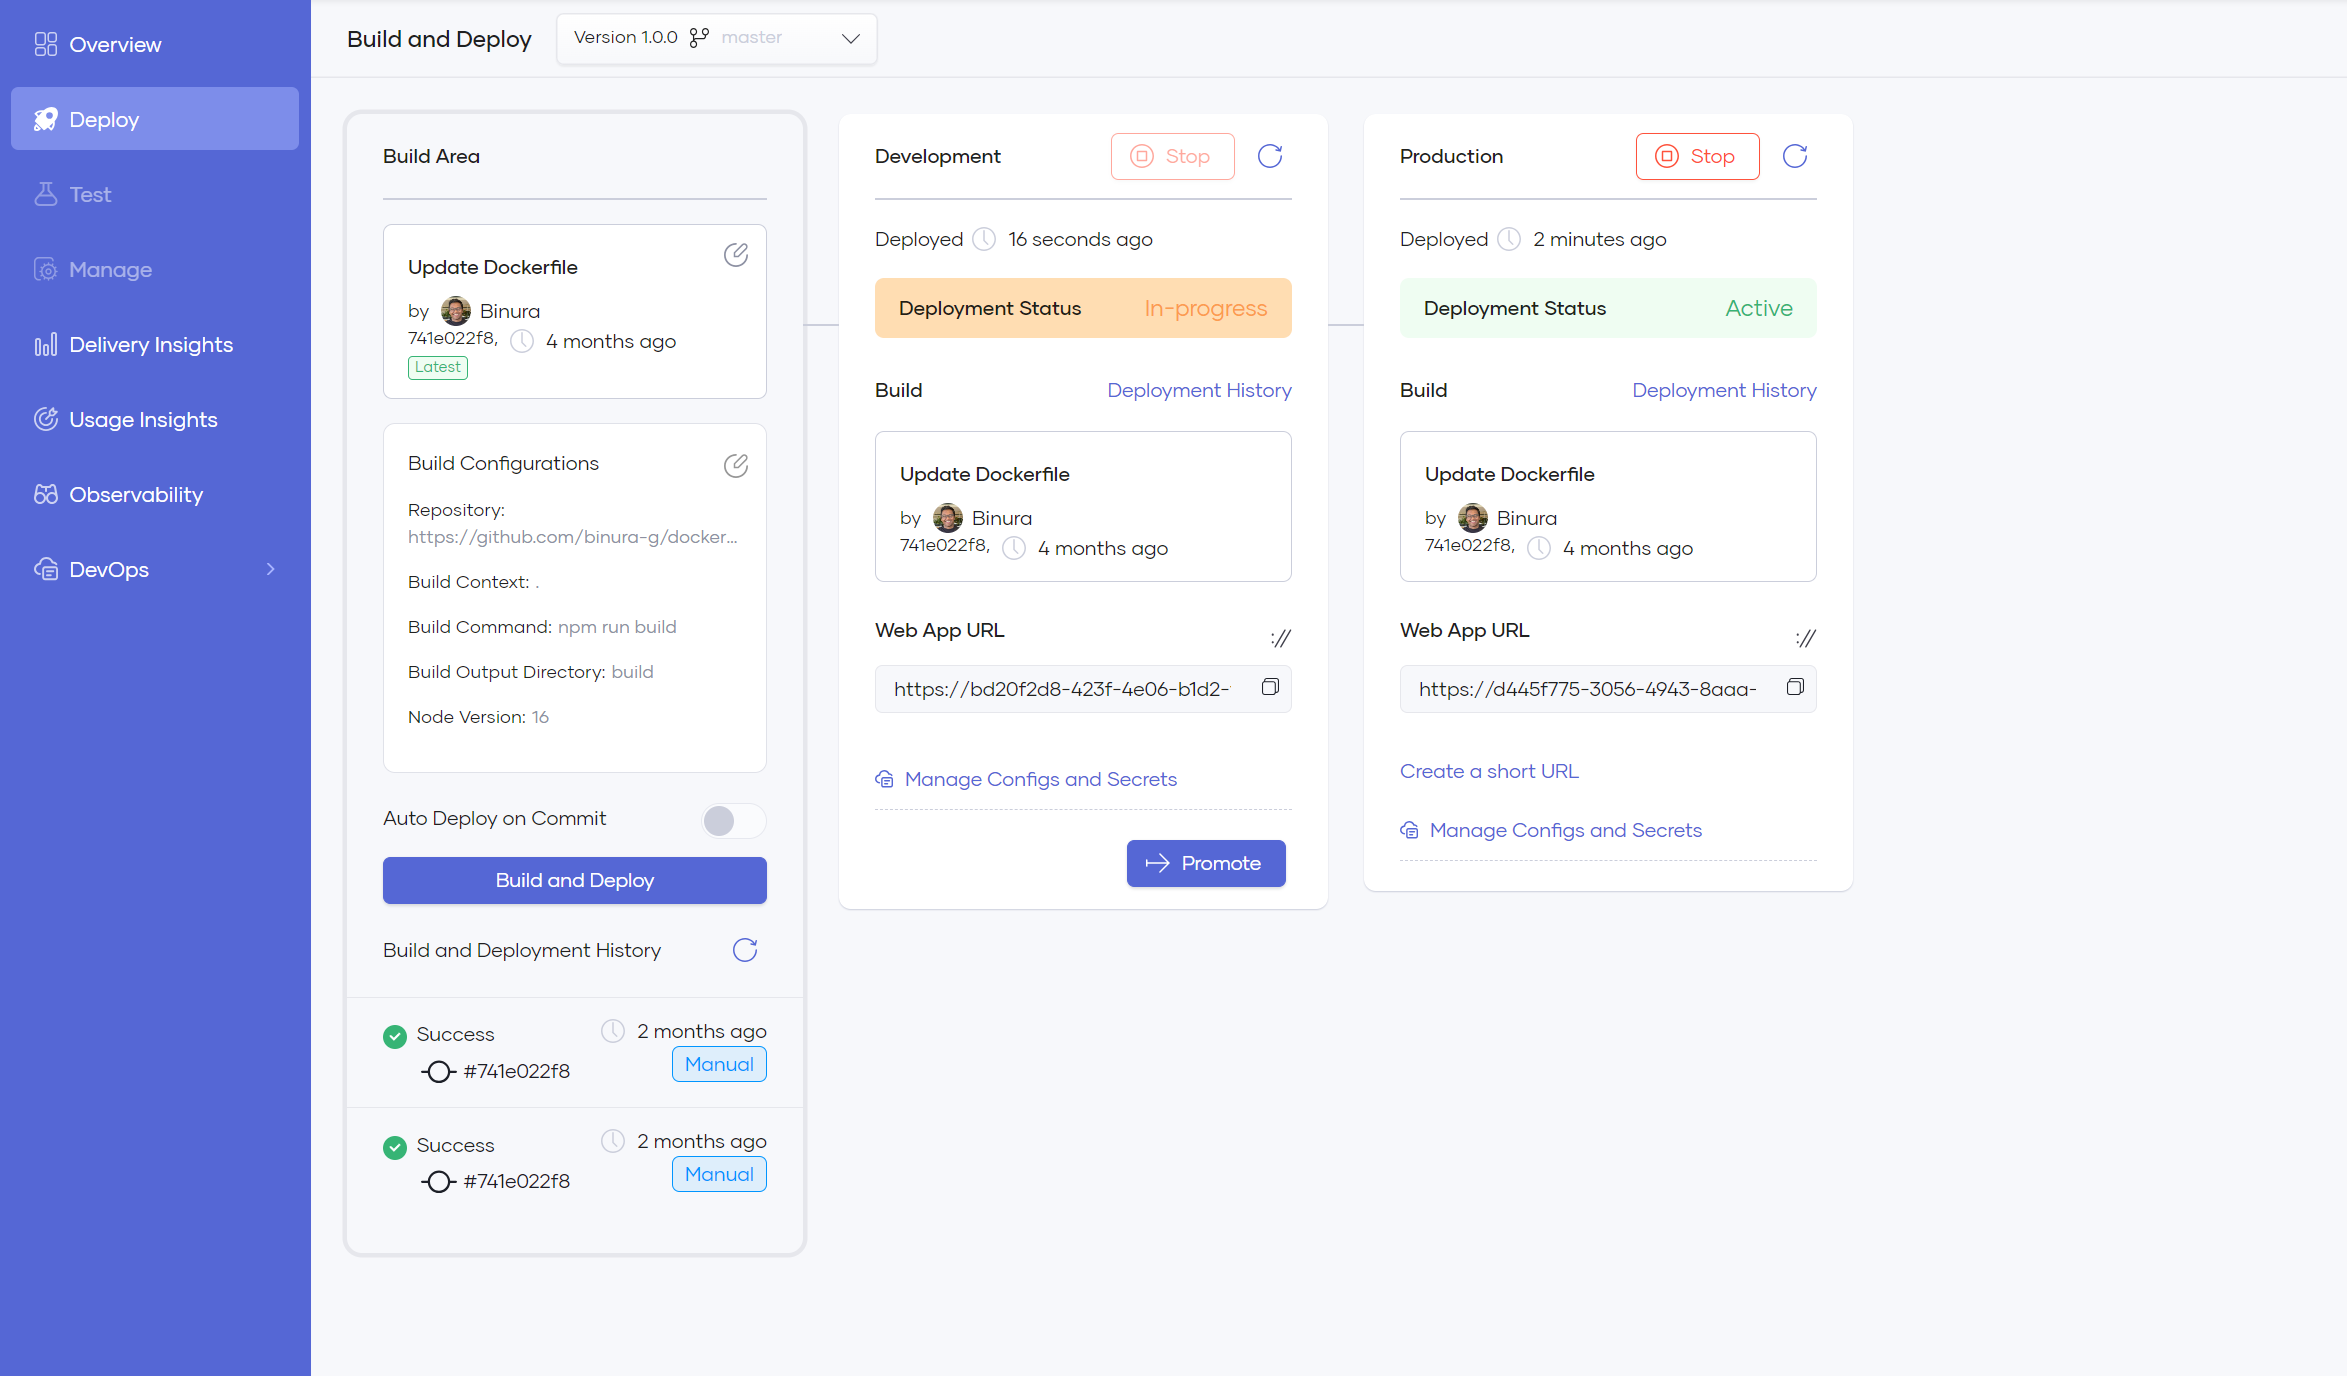Click the Active deployment status
The image size is (2347, 1376).
click(1758, 308)
